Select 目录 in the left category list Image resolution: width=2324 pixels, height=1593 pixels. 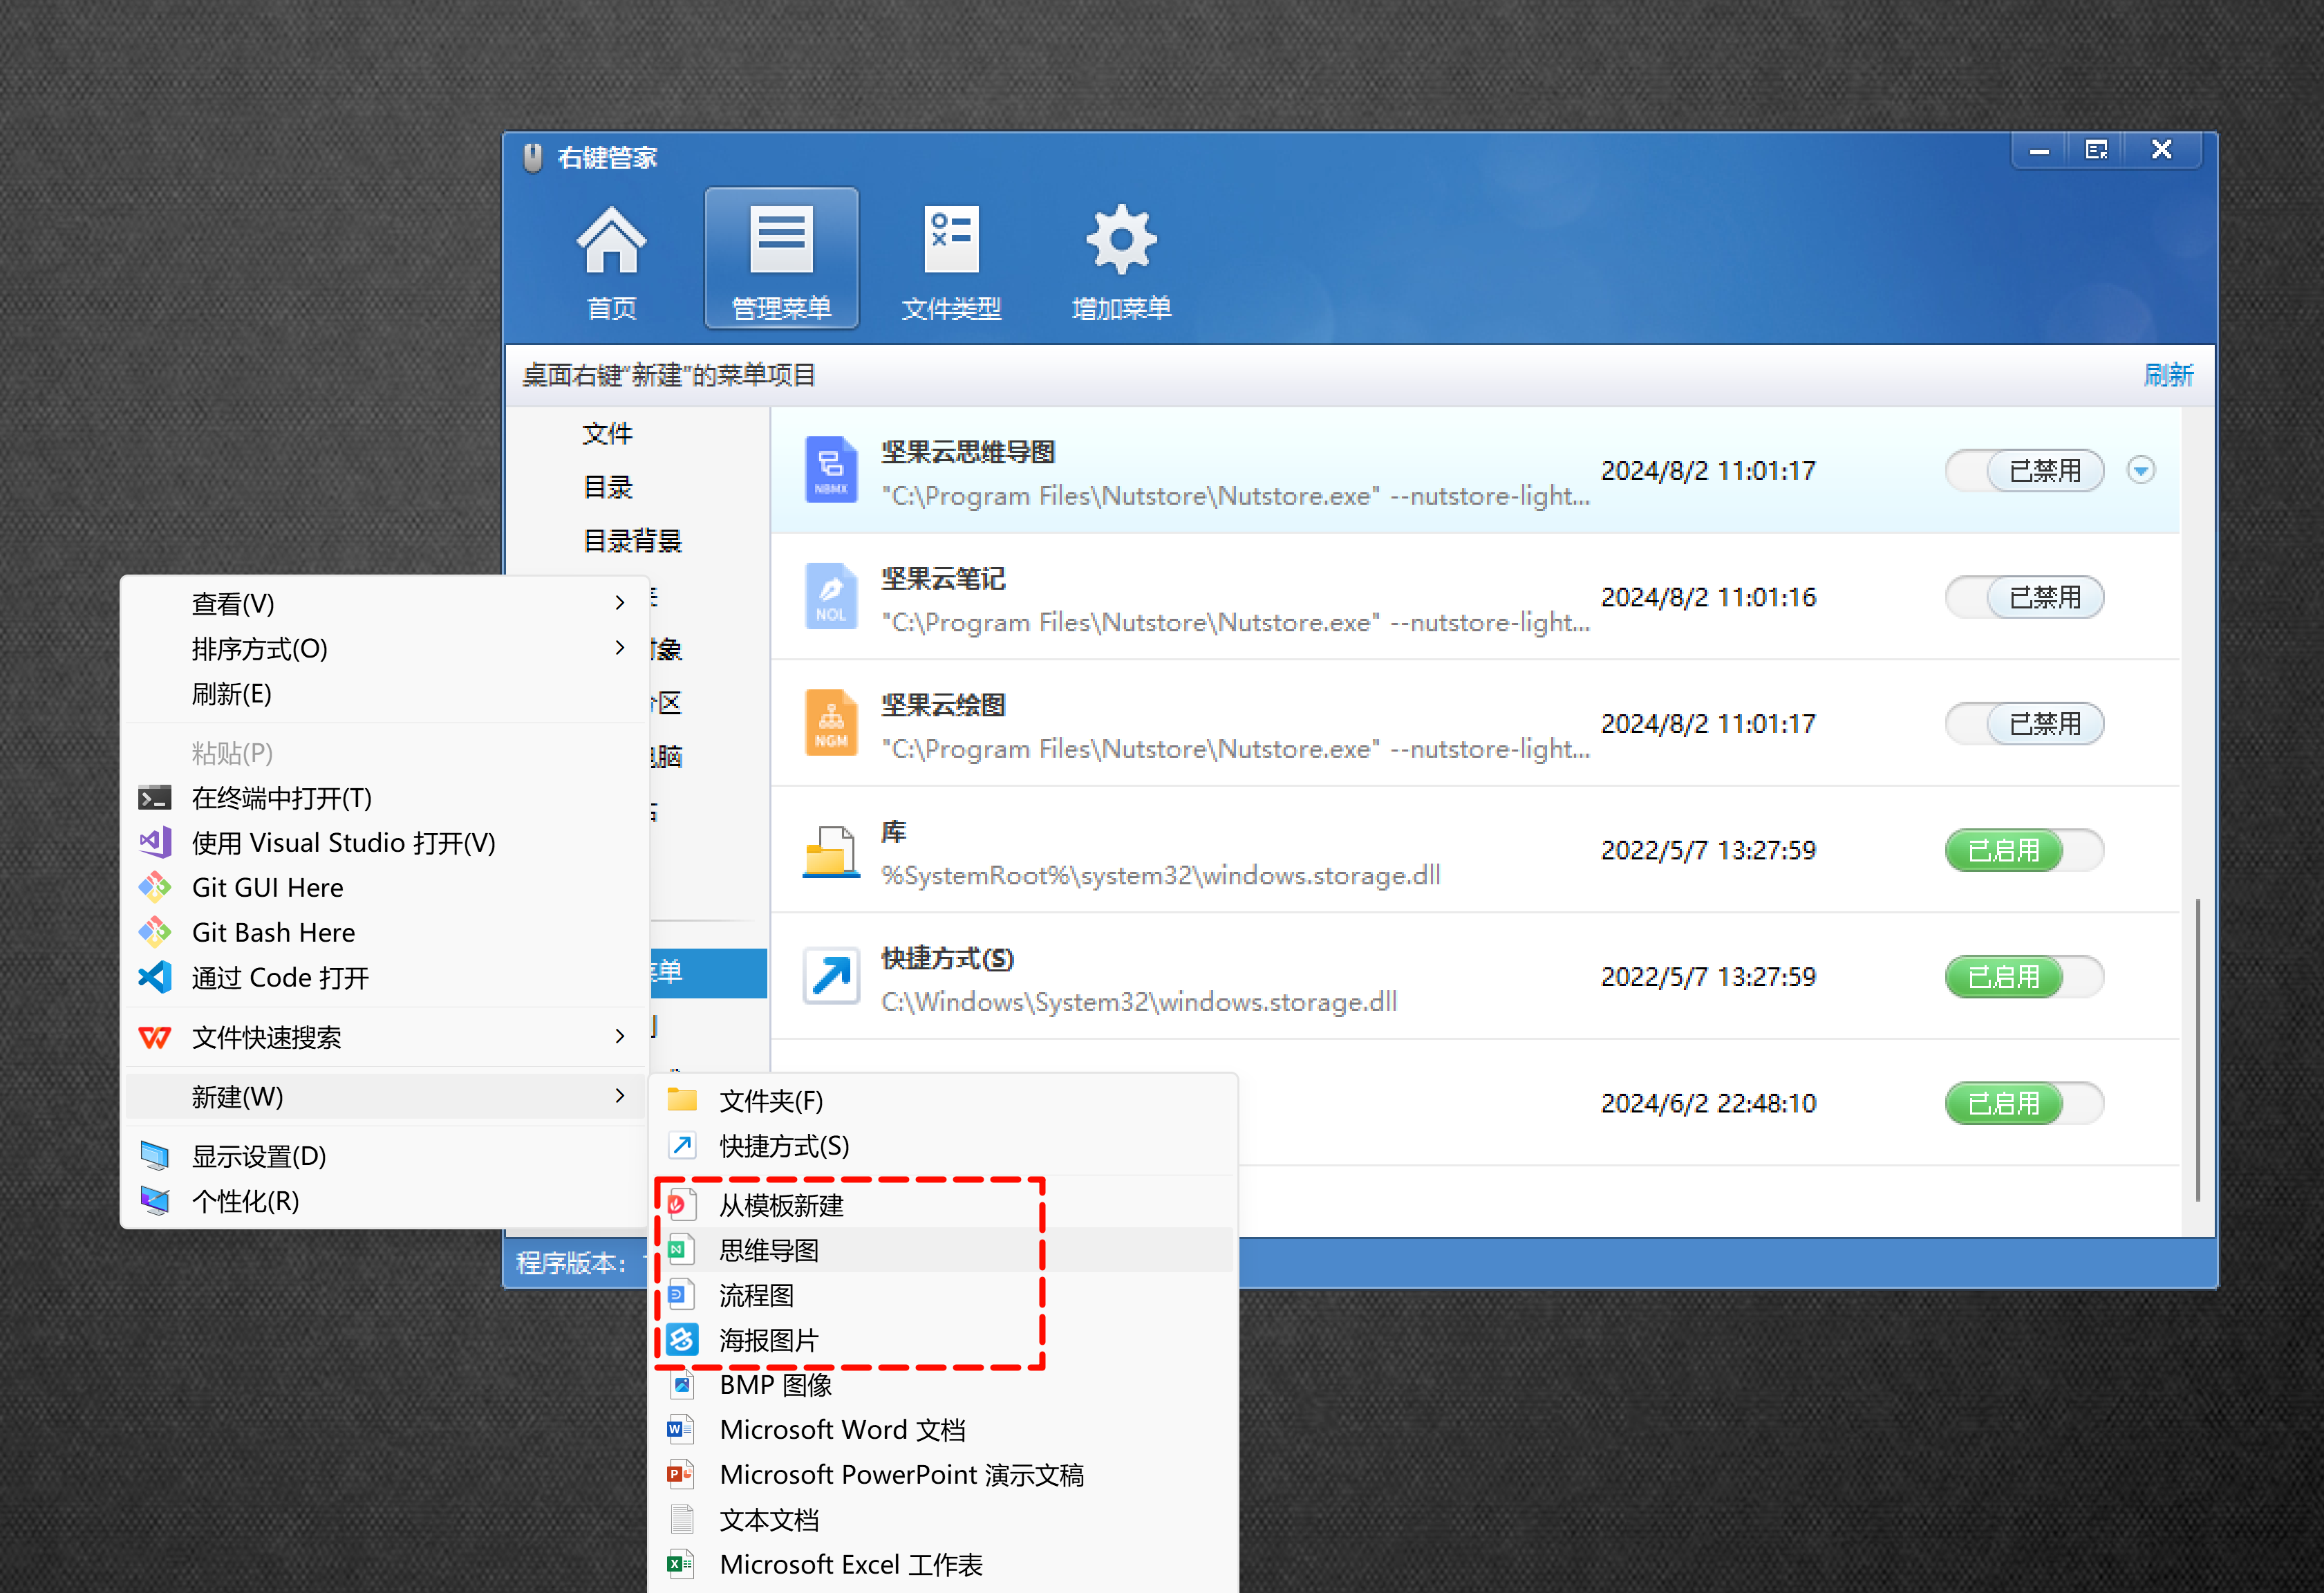[x=607, y=487]
